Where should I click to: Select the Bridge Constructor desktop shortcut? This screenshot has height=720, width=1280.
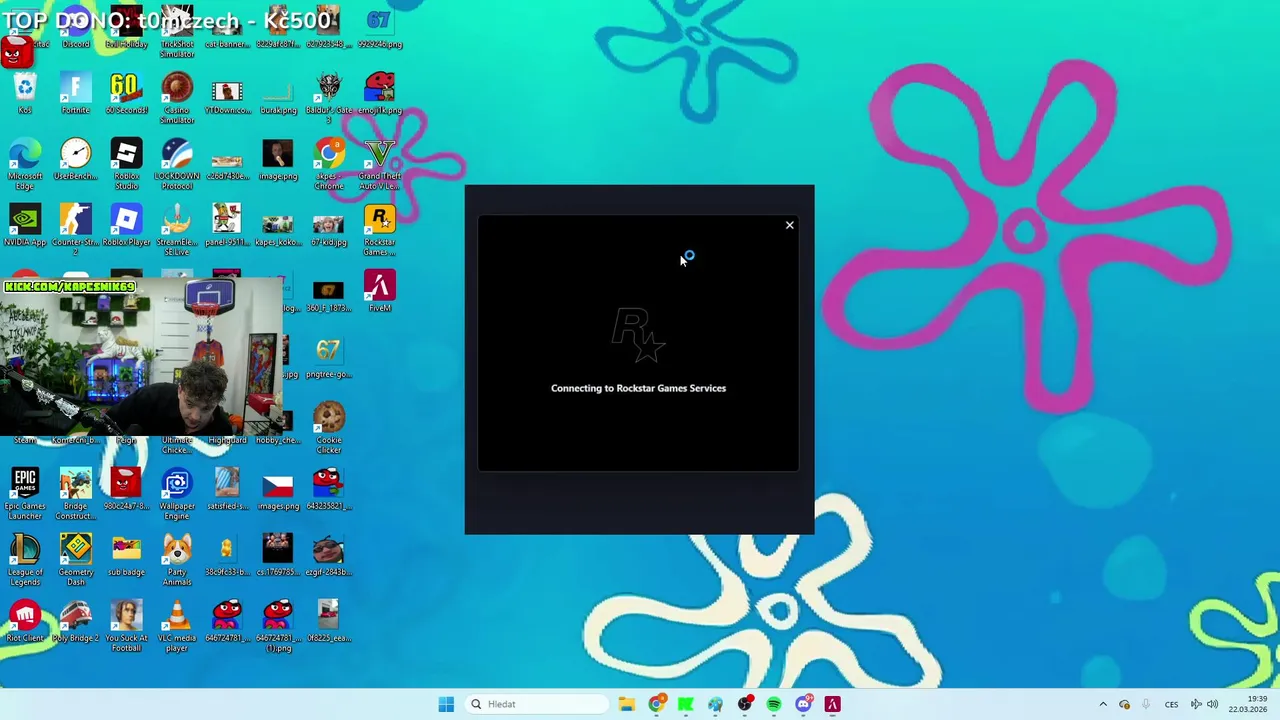[75, 494]
